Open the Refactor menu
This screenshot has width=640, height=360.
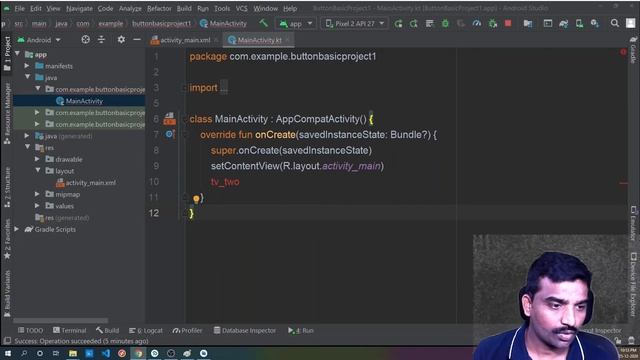(159, 8)
